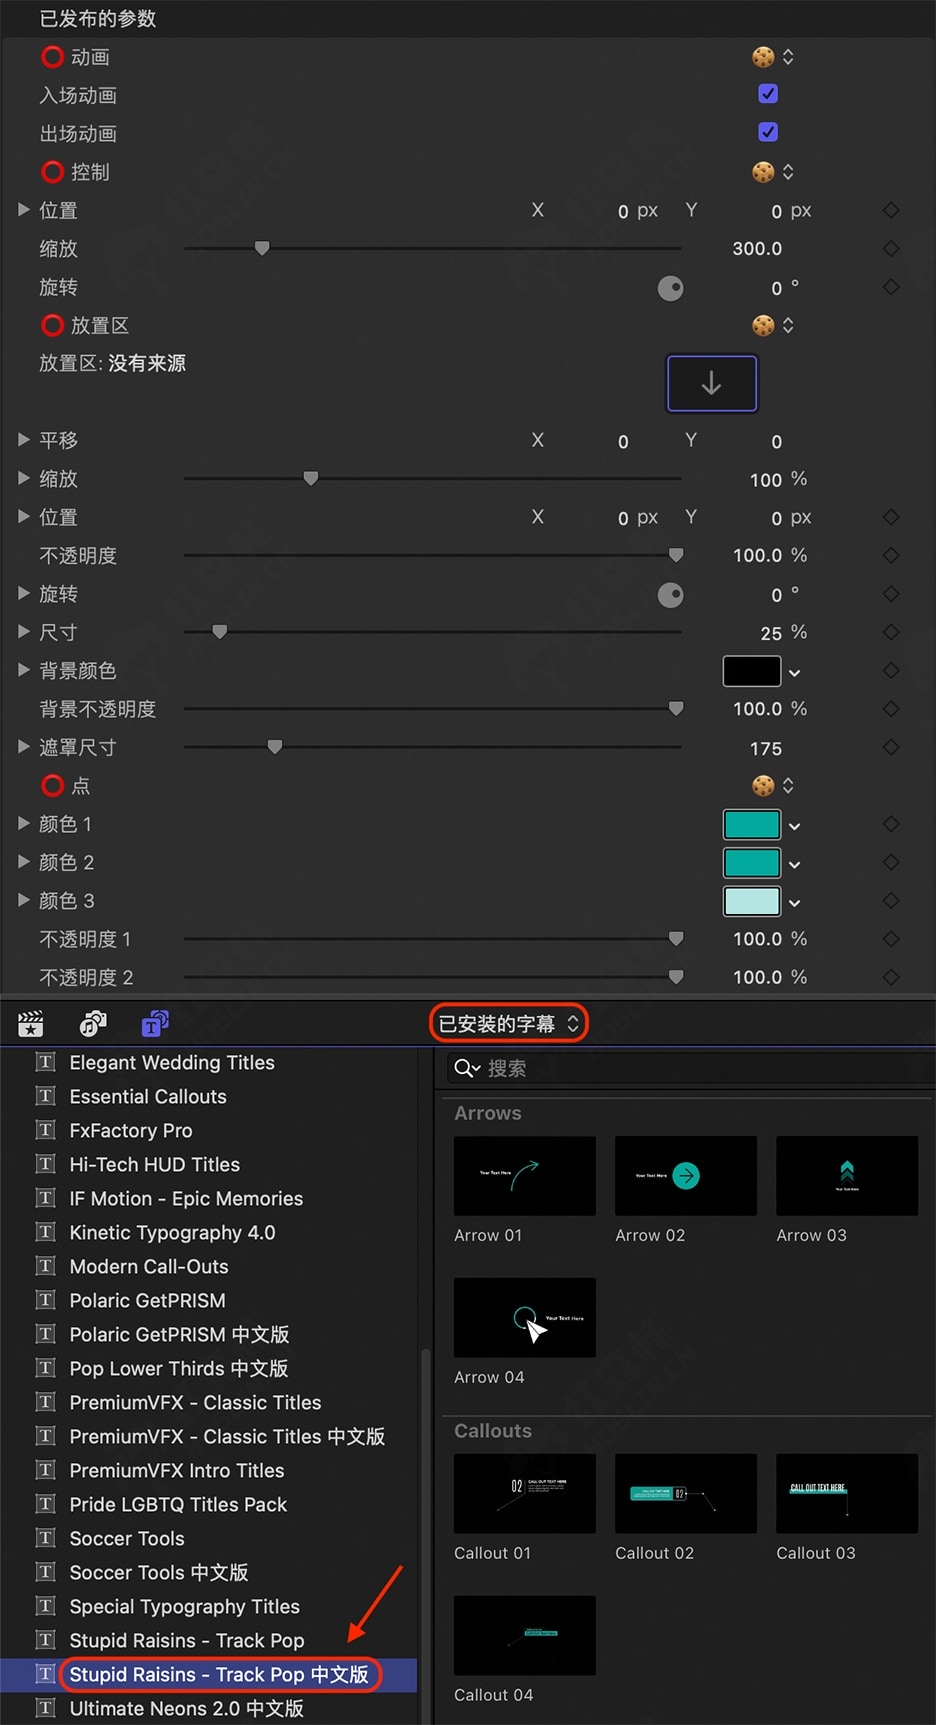Select Polaric GetPRISM 中文版 category
Viewport: 936px width, 1725px height.
click(179, 1334)
